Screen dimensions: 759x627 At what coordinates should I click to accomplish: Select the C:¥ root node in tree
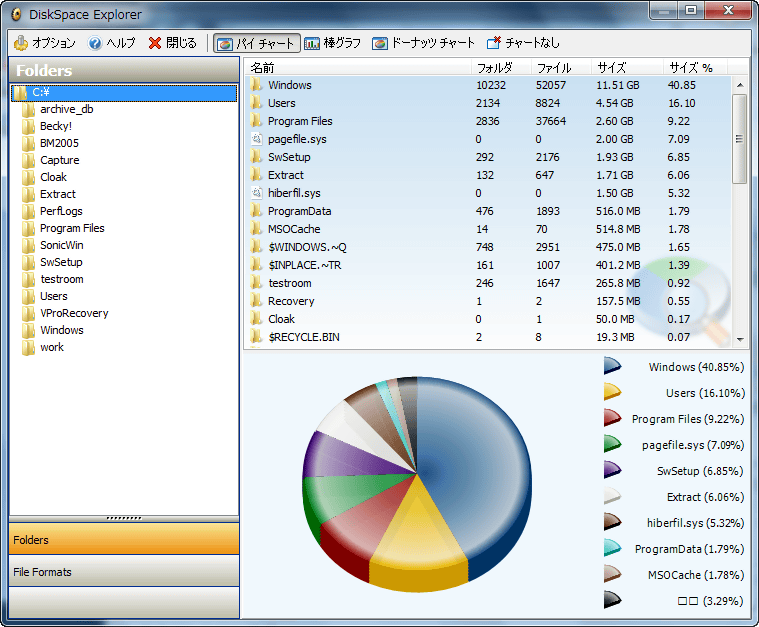(x=40, y=93)
